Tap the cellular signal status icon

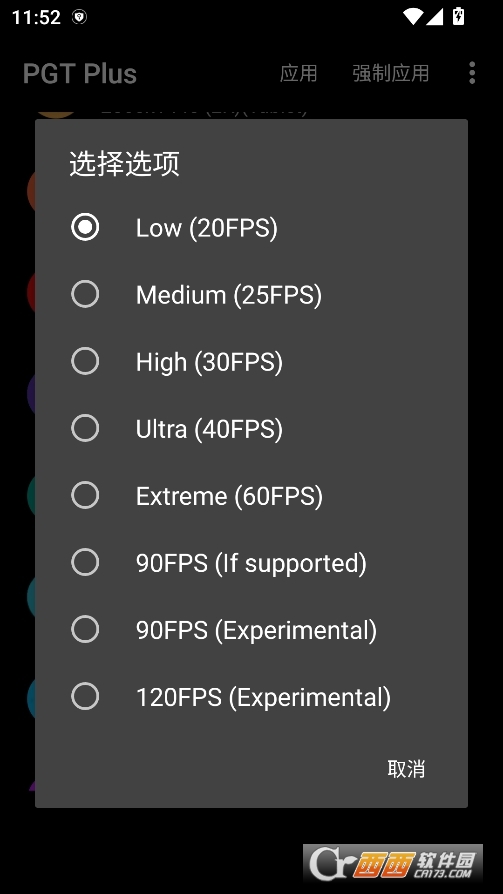tap(435, 17)
